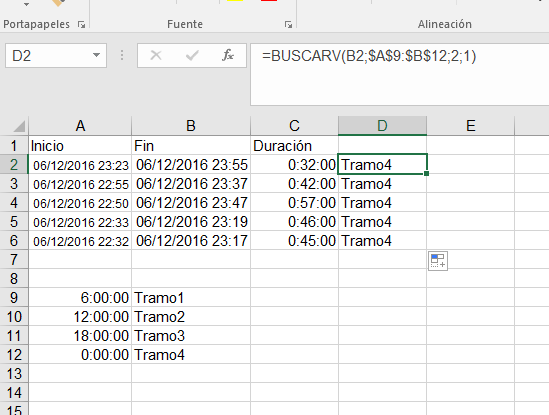Expand the Name Box dropdown arrow
The width and height of the screenshot is (549, 415).
tap(96, 55)
